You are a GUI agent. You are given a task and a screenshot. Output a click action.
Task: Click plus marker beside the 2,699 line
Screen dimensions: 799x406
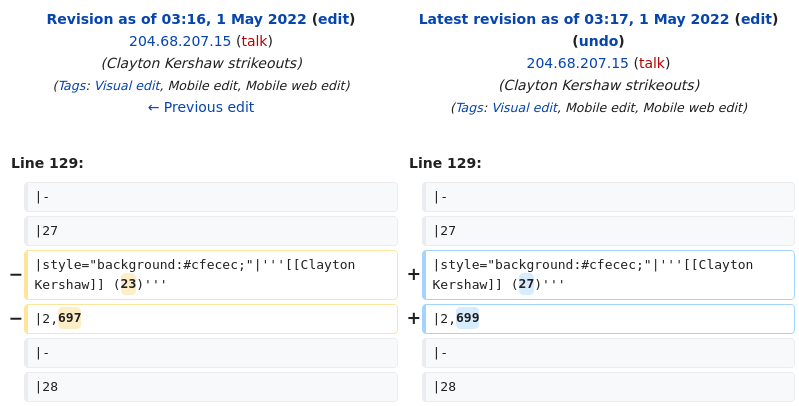pyautogui.click(x=414, y=318)
